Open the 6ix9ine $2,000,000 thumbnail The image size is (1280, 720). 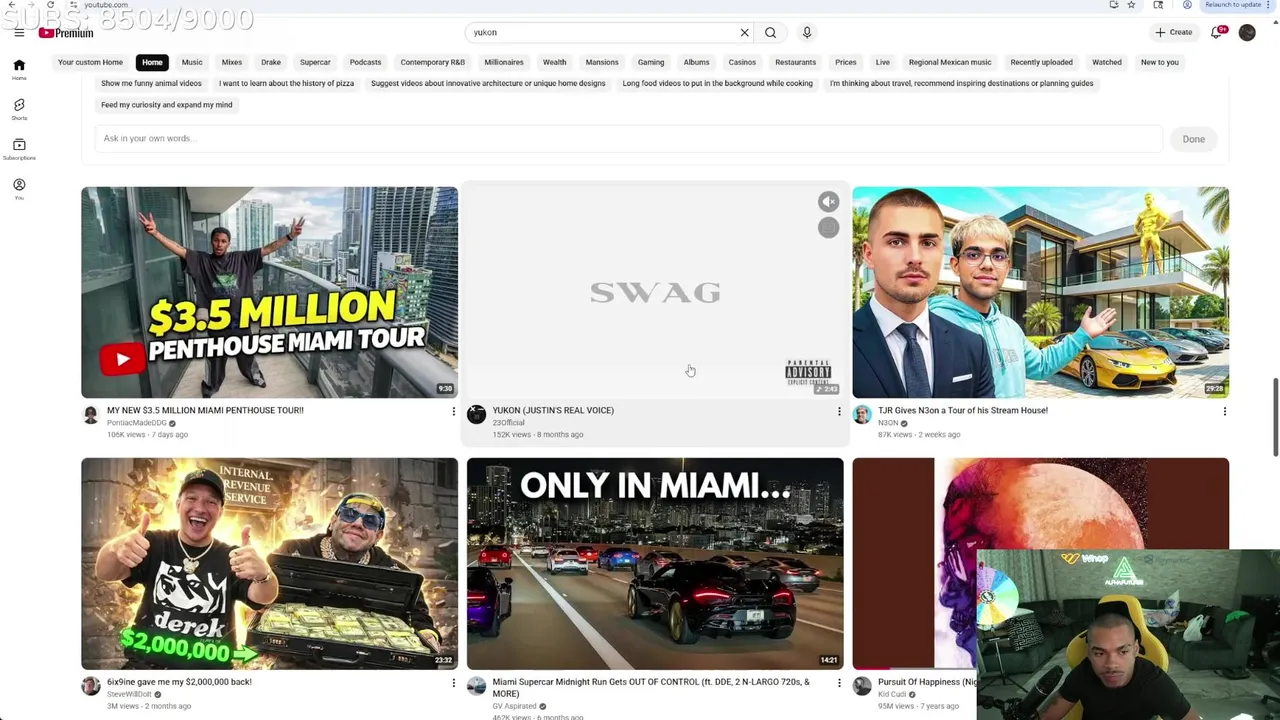click(269, 564)
